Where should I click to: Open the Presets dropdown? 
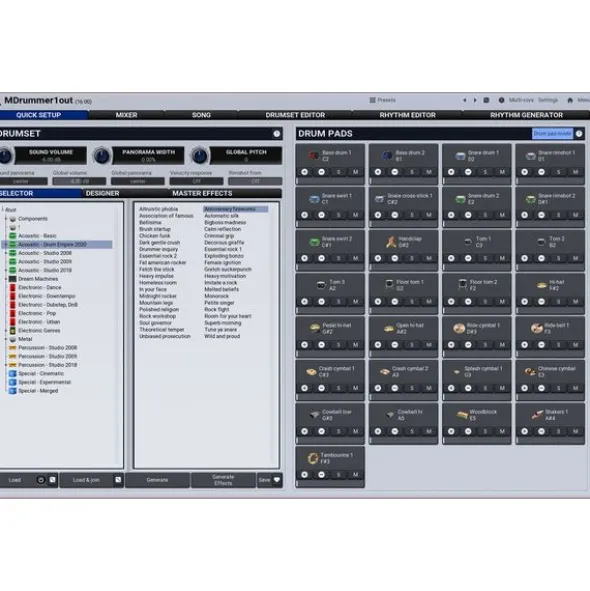click(383, 100)
